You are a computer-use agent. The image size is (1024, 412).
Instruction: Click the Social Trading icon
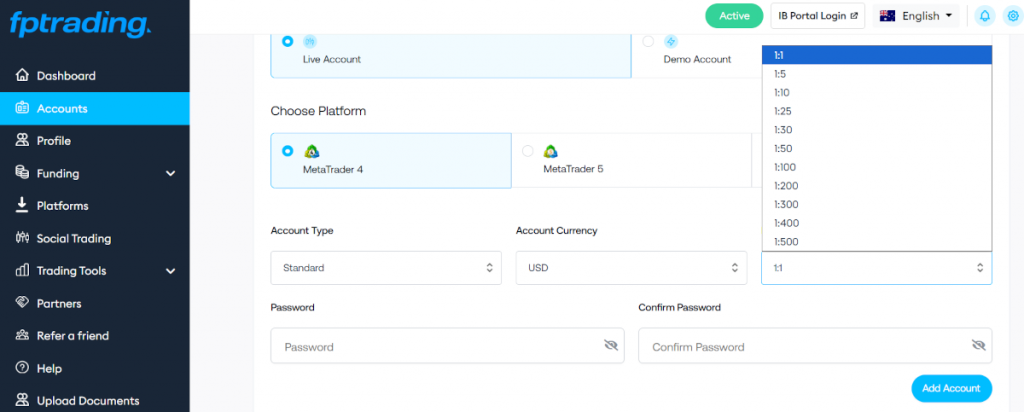coord(22,238)
